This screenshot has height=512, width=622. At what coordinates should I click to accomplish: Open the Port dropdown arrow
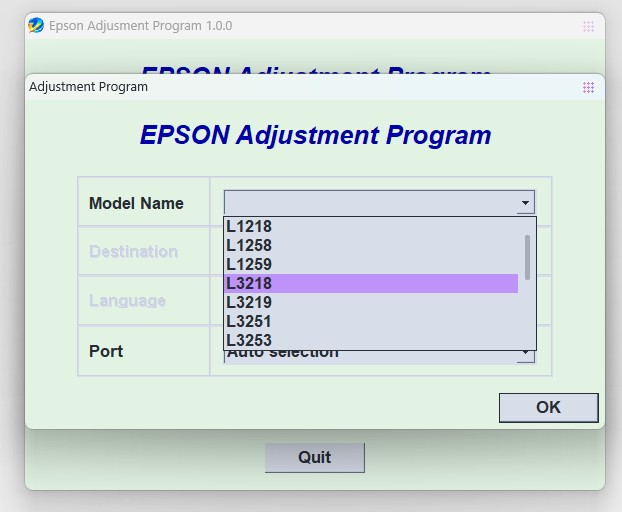(x=525, y=353)
